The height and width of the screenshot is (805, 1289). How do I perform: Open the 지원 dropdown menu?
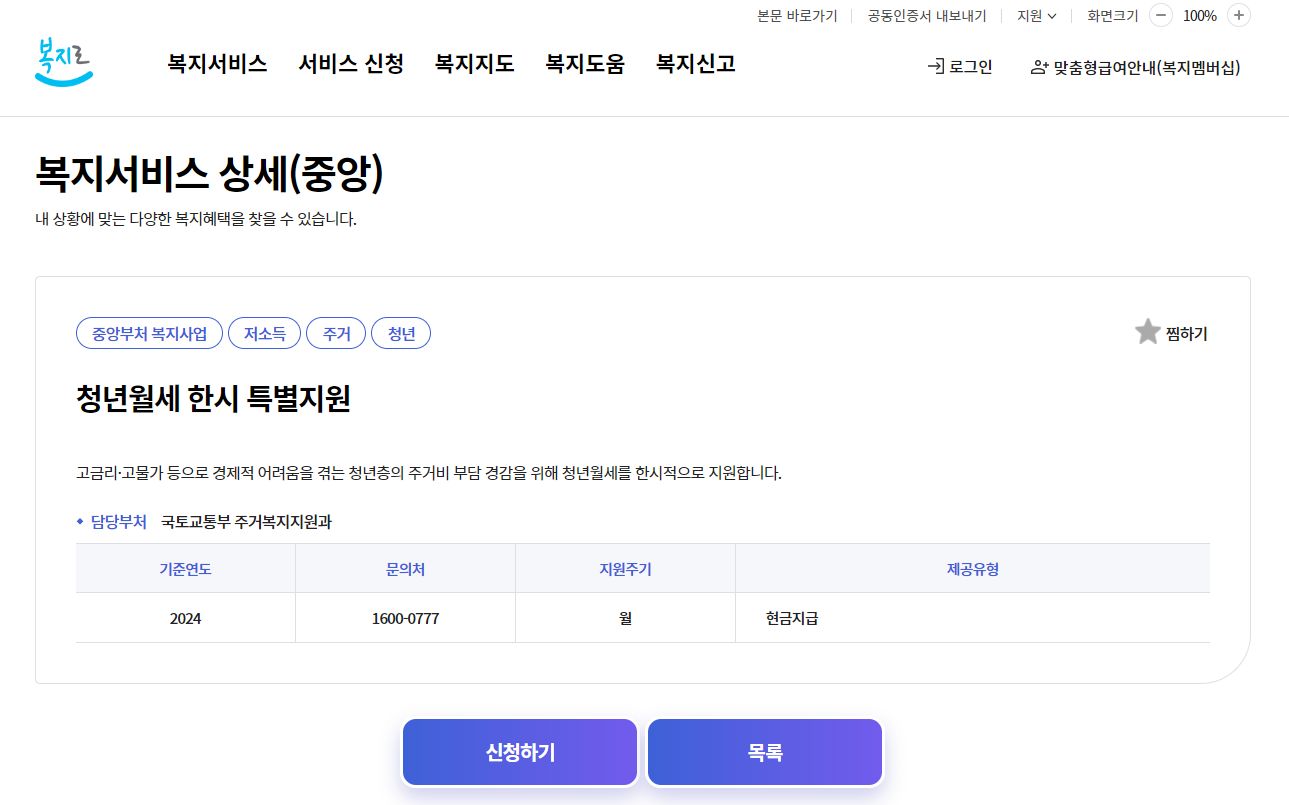pos(1034,16)
